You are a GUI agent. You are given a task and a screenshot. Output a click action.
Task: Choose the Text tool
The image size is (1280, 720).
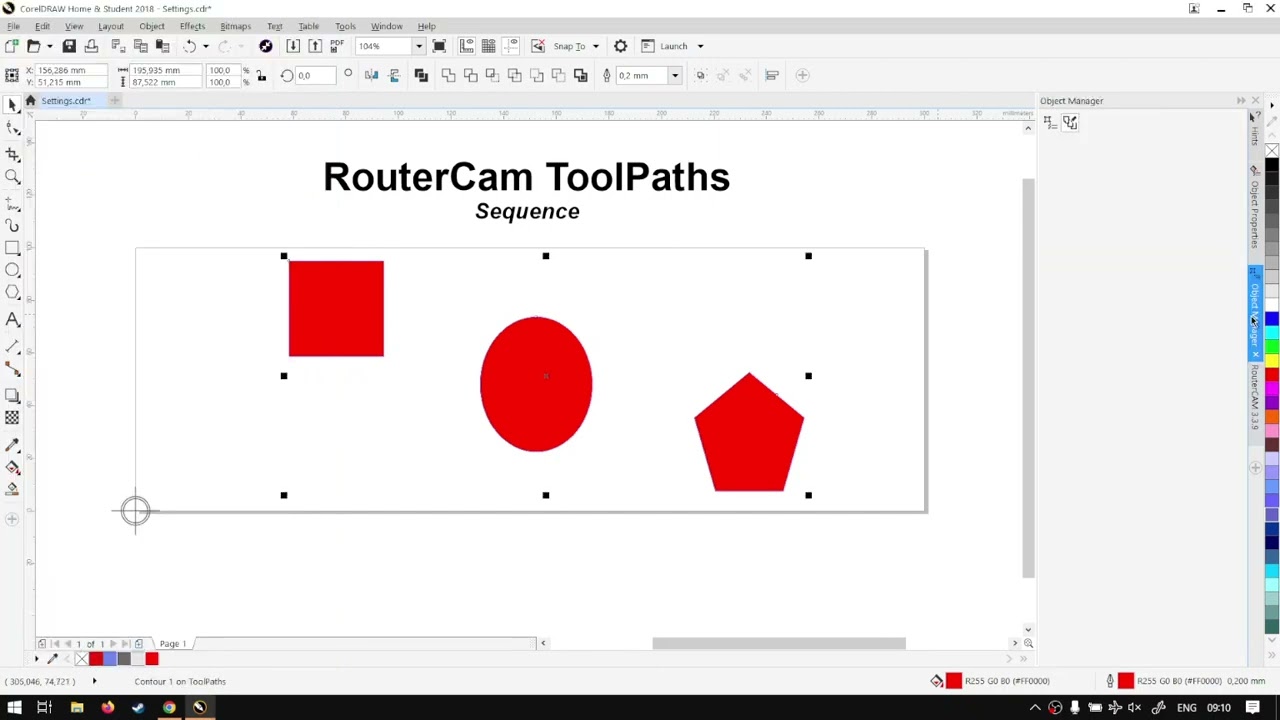12,320
